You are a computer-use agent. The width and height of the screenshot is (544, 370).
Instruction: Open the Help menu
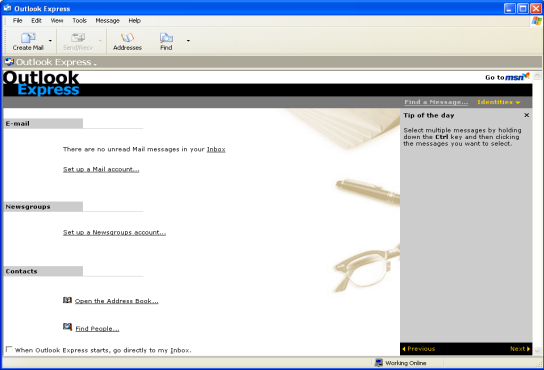pyautogui.click(x=135, y=20)
